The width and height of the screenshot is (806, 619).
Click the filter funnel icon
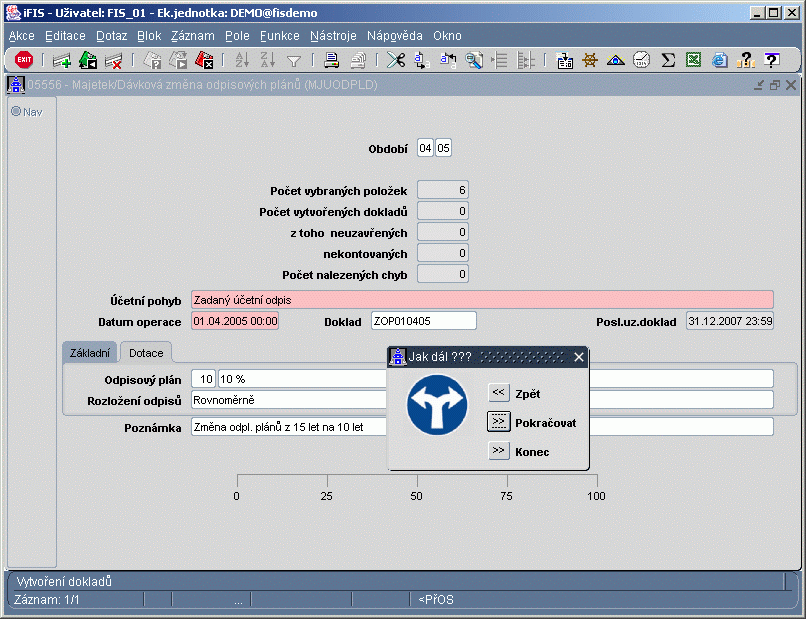(x=294, y=61)
